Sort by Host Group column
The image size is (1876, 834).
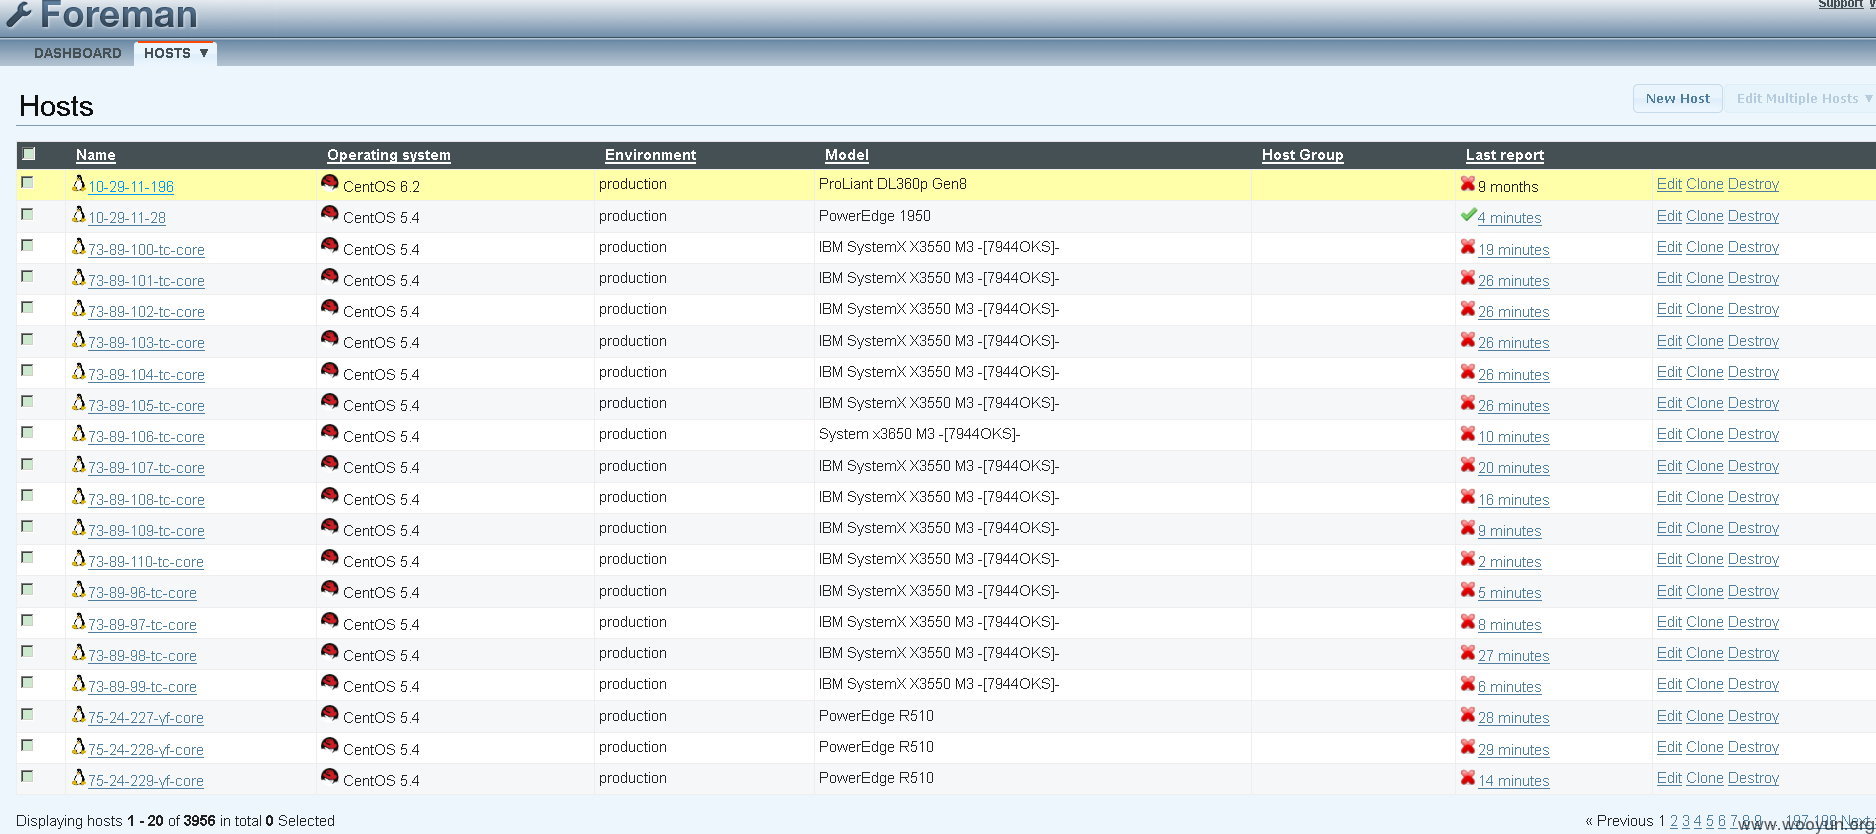[x=1302, y=155]
